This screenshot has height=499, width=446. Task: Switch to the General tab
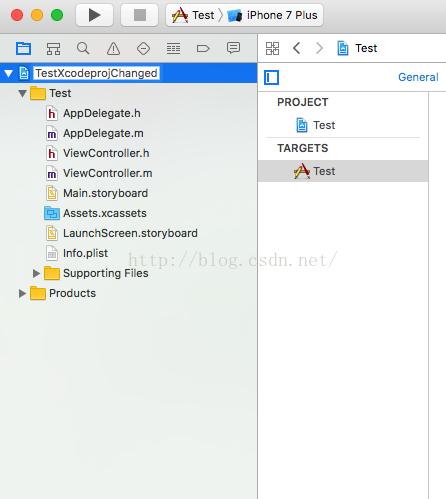(x=418, y=77)
